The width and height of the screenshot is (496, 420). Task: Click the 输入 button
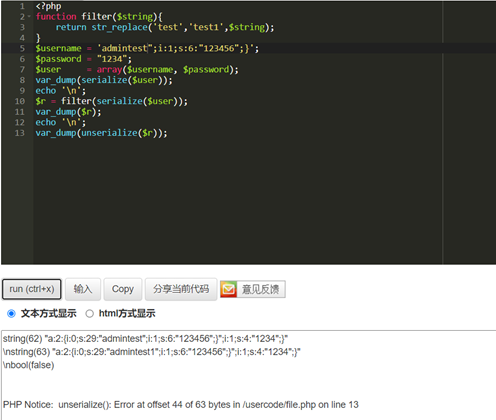pyautogui.click(x=83, y=289)
